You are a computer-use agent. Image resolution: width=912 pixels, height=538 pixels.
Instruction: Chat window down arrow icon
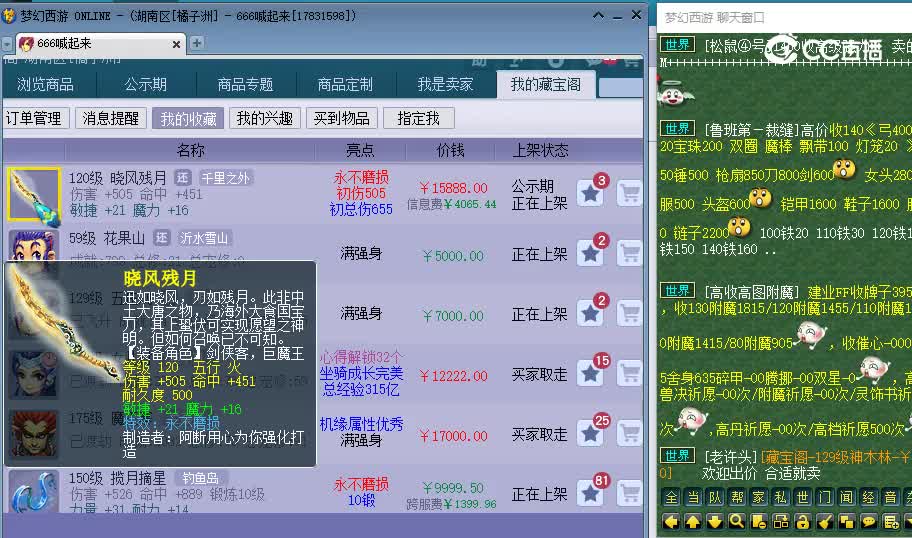click(715, 522)
